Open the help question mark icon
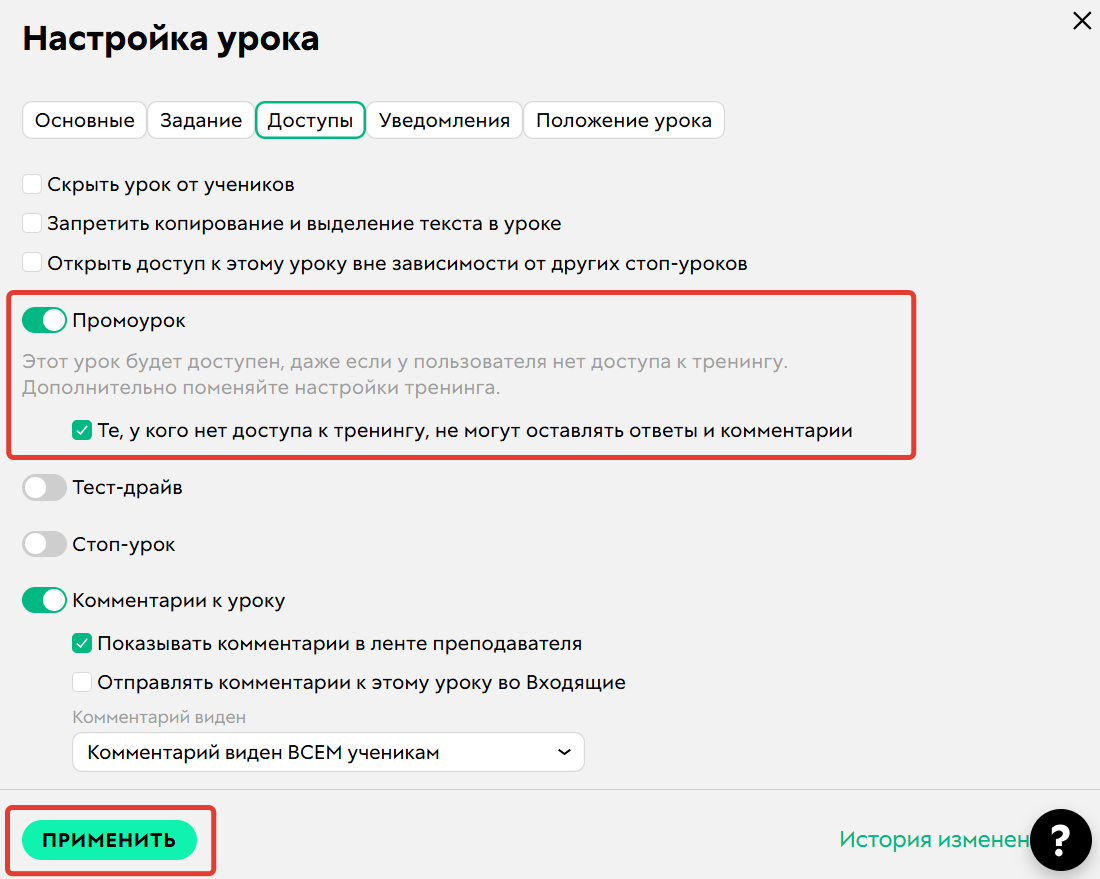The height and width of the screenshot is (879, 1100). [1060, 840]
